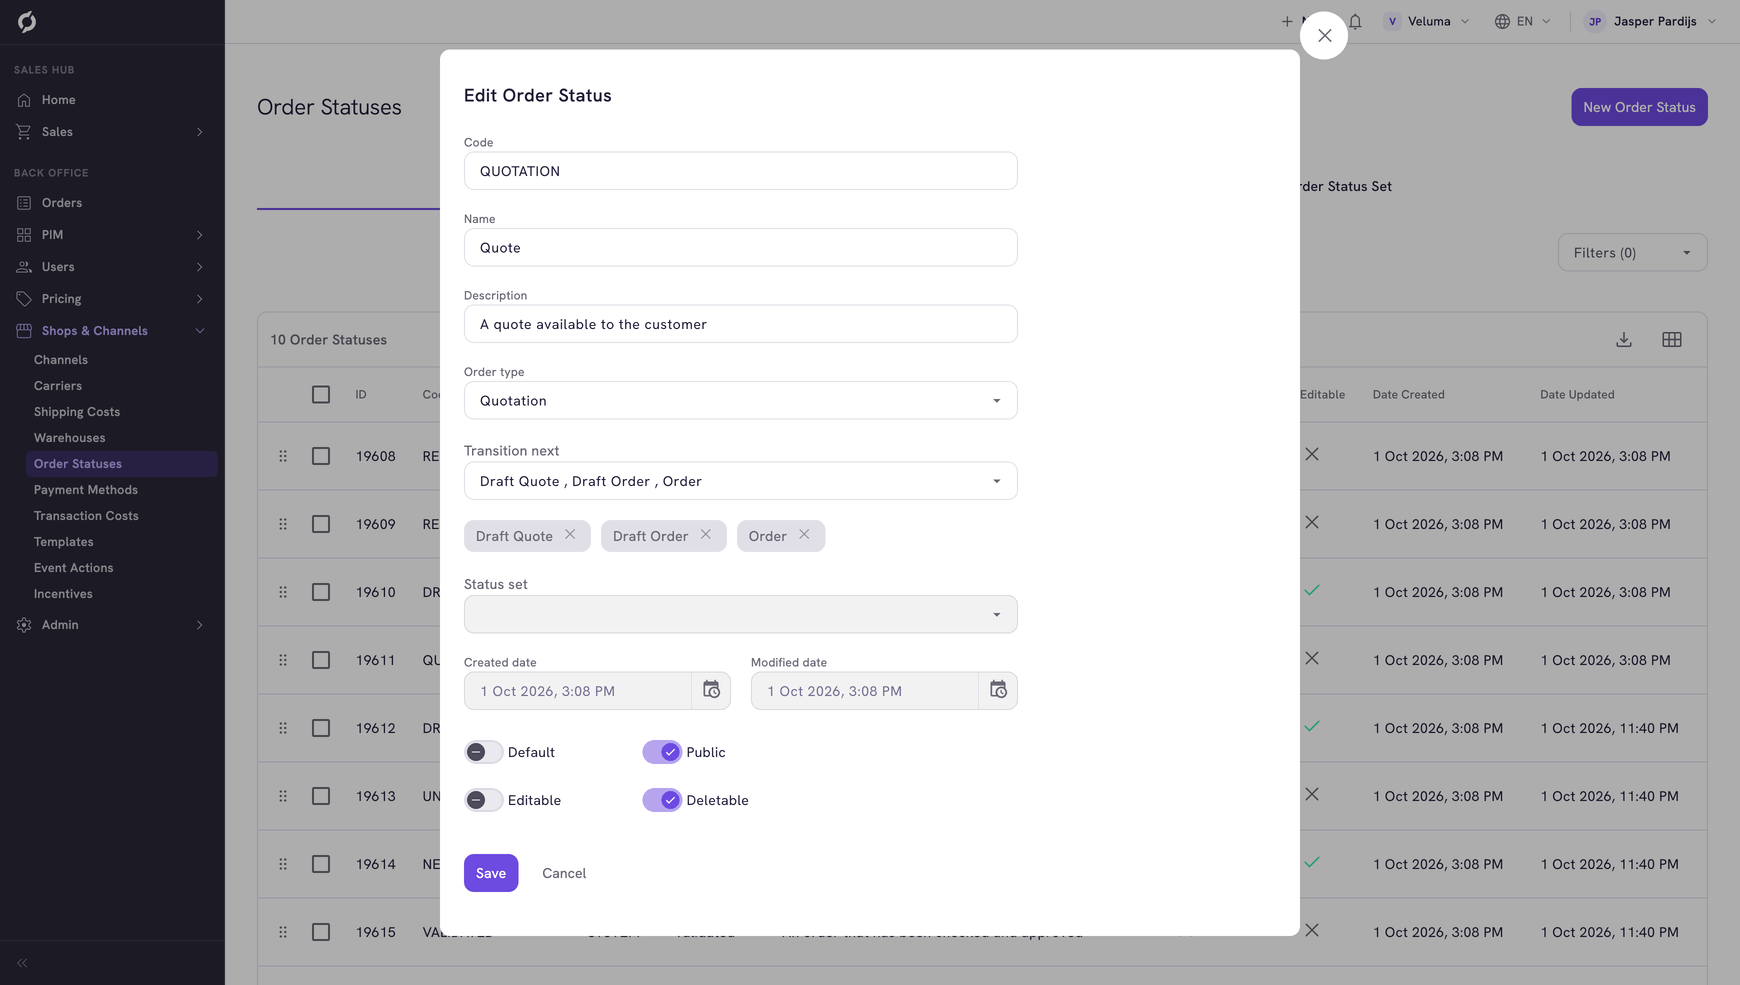Click the Pricing tag icon
The height and width of the screenshot is (985, 1740).
click(24, 299)
